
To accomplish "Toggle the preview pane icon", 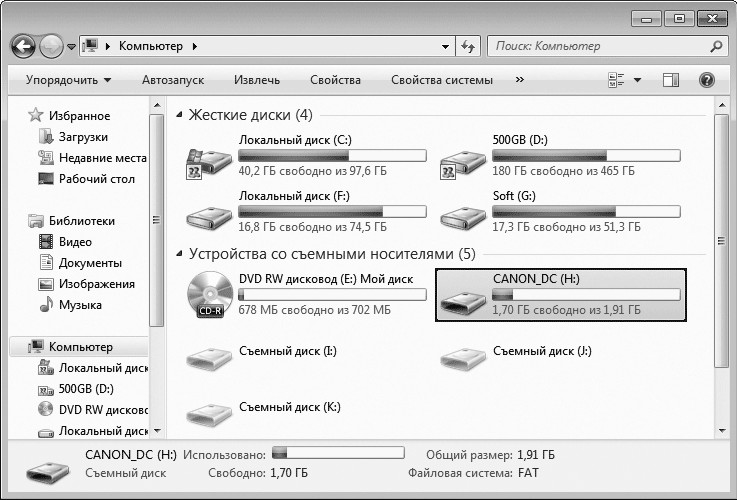I will 671,80.
